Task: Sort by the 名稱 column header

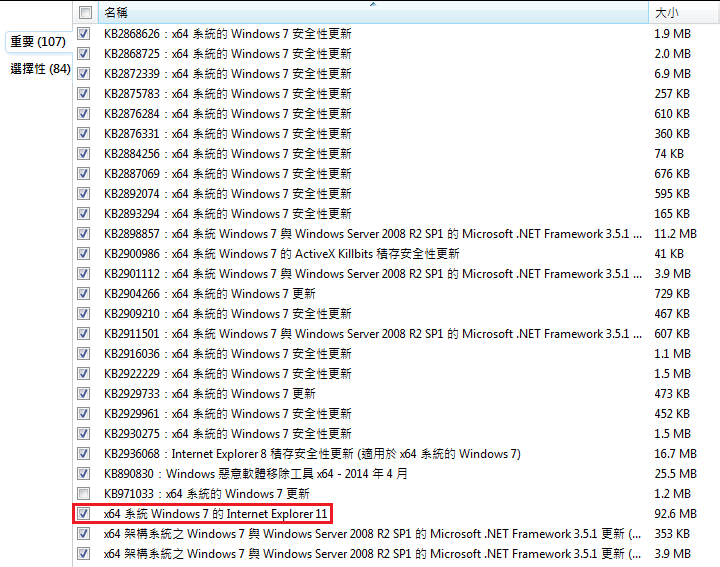Action: [373, 12]
